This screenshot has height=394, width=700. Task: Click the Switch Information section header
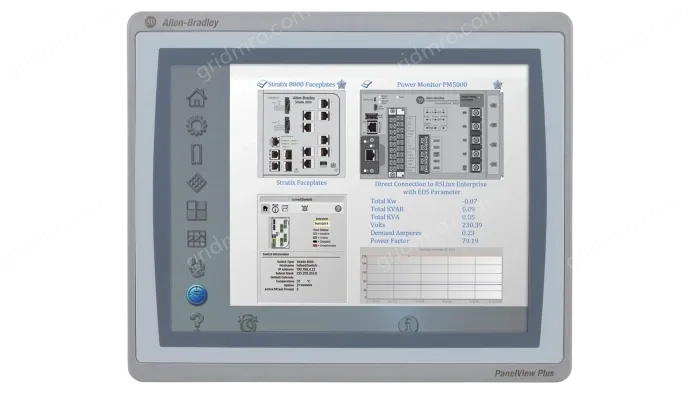pos(275,254)
